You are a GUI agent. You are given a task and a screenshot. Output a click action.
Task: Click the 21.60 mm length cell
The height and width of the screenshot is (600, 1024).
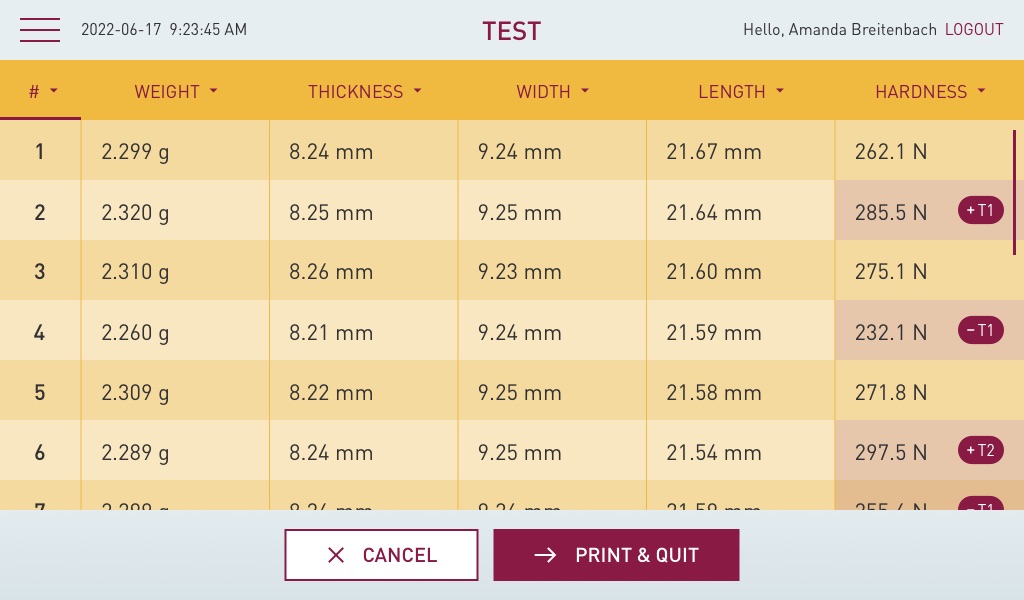714,272
